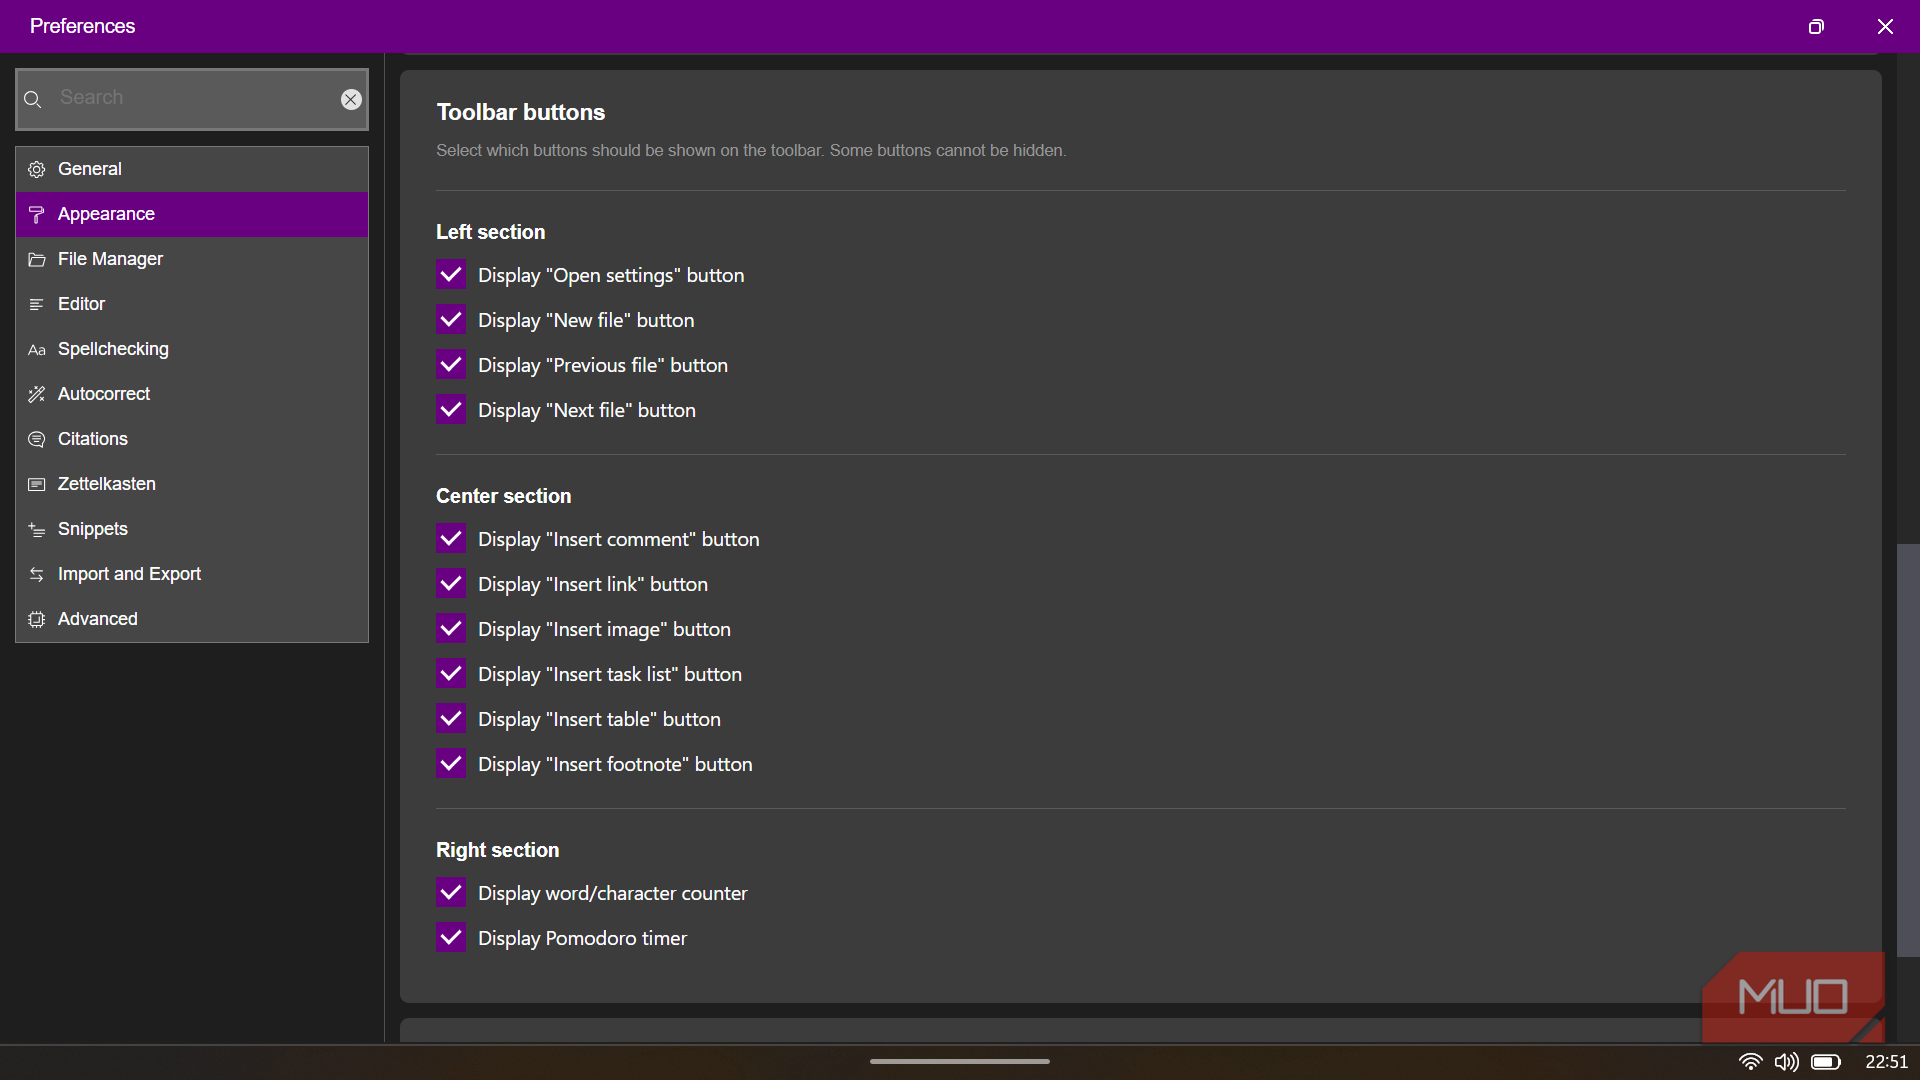Viewport: 1920px width, 1080px height.
Task: Click the Import and Export arrows icon
Action: pos(37,575)
